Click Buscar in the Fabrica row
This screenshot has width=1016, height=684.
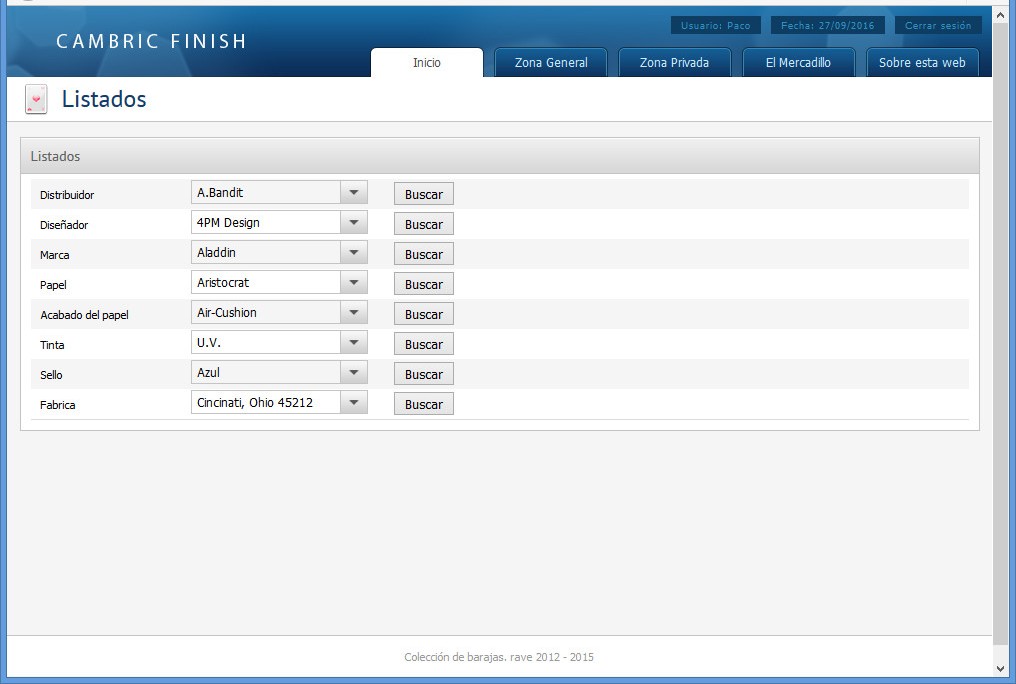(x=424, y=404)
